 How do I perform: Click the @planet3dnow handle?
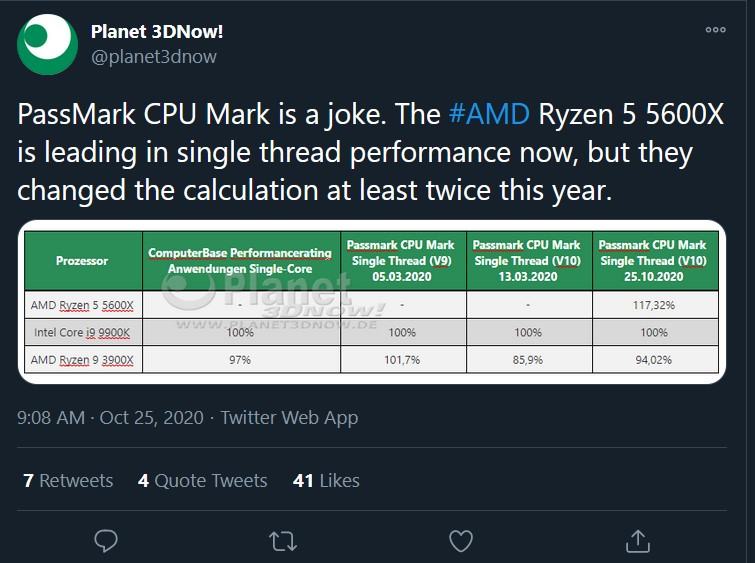click(154, 57)
